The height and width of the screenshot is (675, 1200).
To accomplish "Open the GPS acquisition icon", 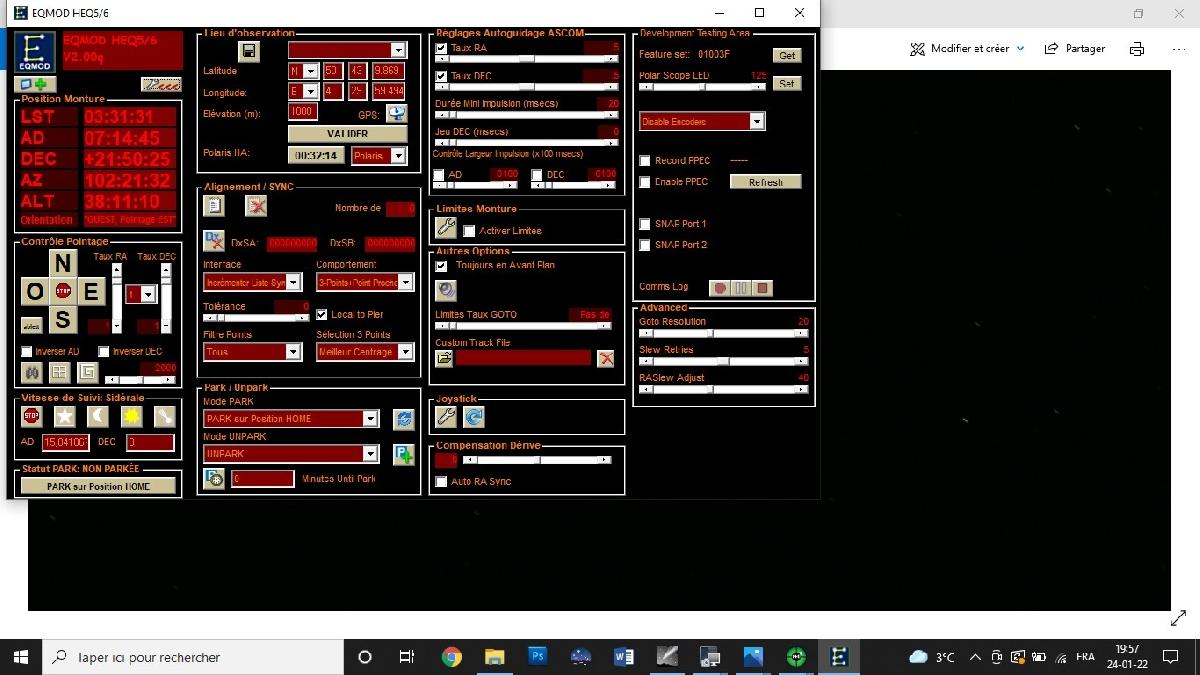I will pos(396,114).
